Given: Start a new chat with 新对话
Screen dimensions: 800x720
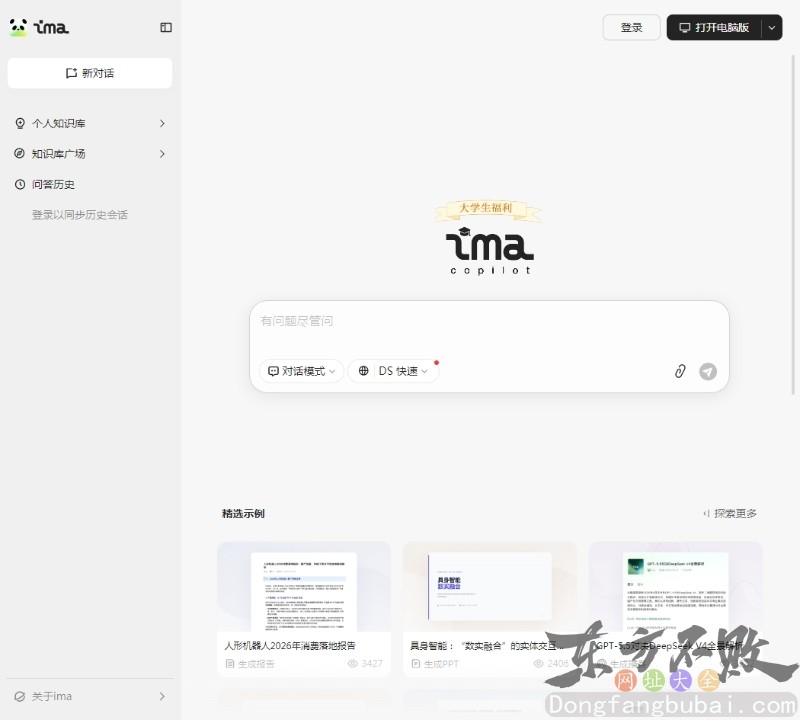Looking at the screenshot, I should click(90, 73).
